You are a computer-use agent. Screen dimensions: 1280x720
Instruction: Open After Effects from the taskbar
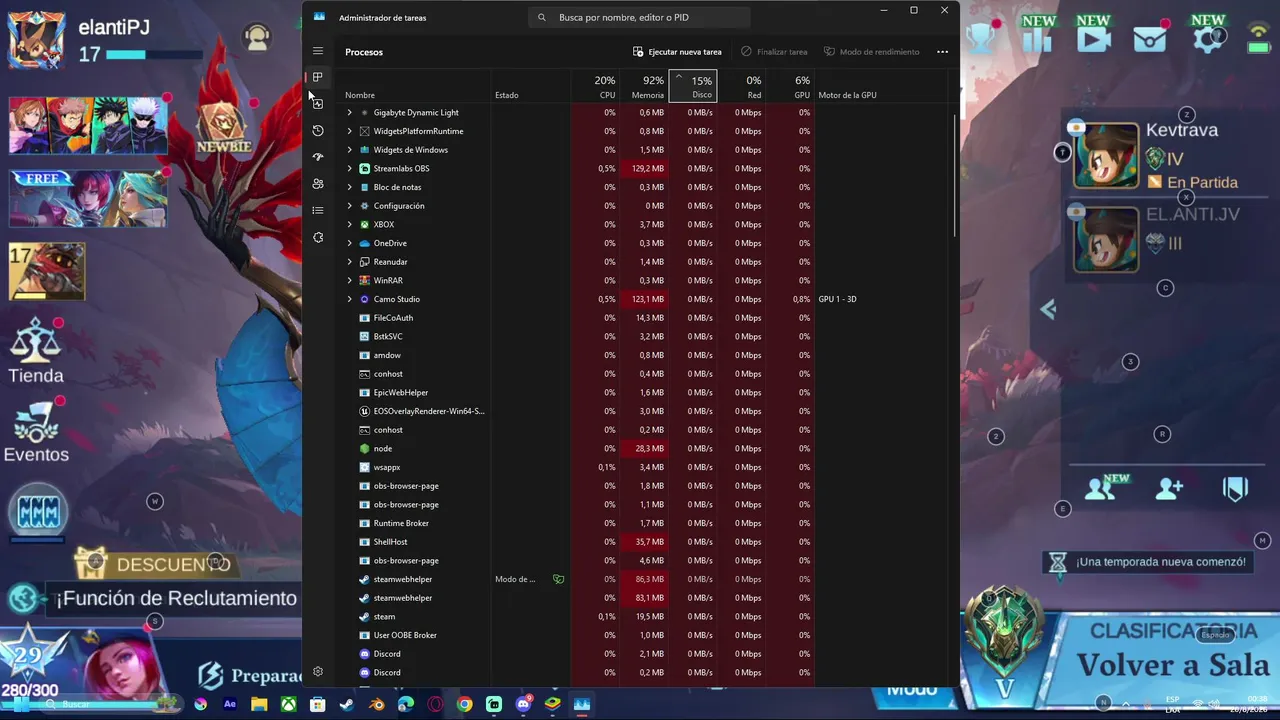(230, 704)
